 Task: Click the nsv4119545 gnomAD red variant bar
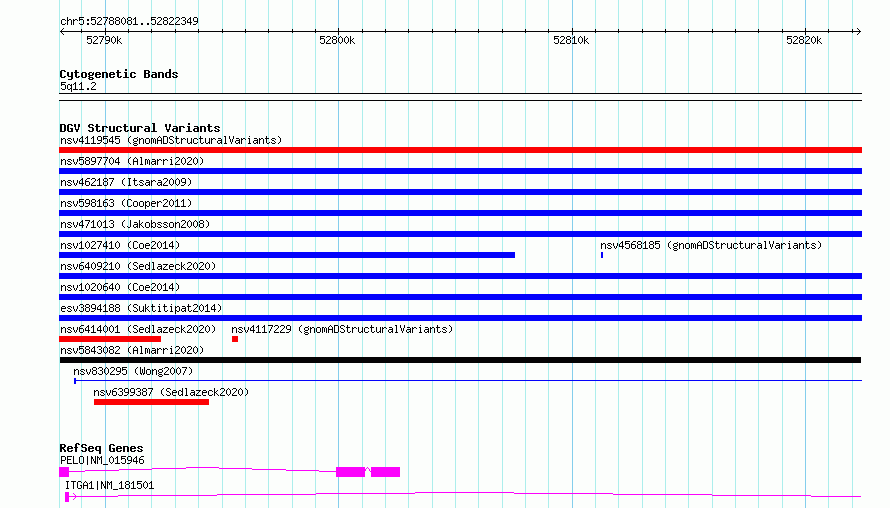[x=460, y=150]
